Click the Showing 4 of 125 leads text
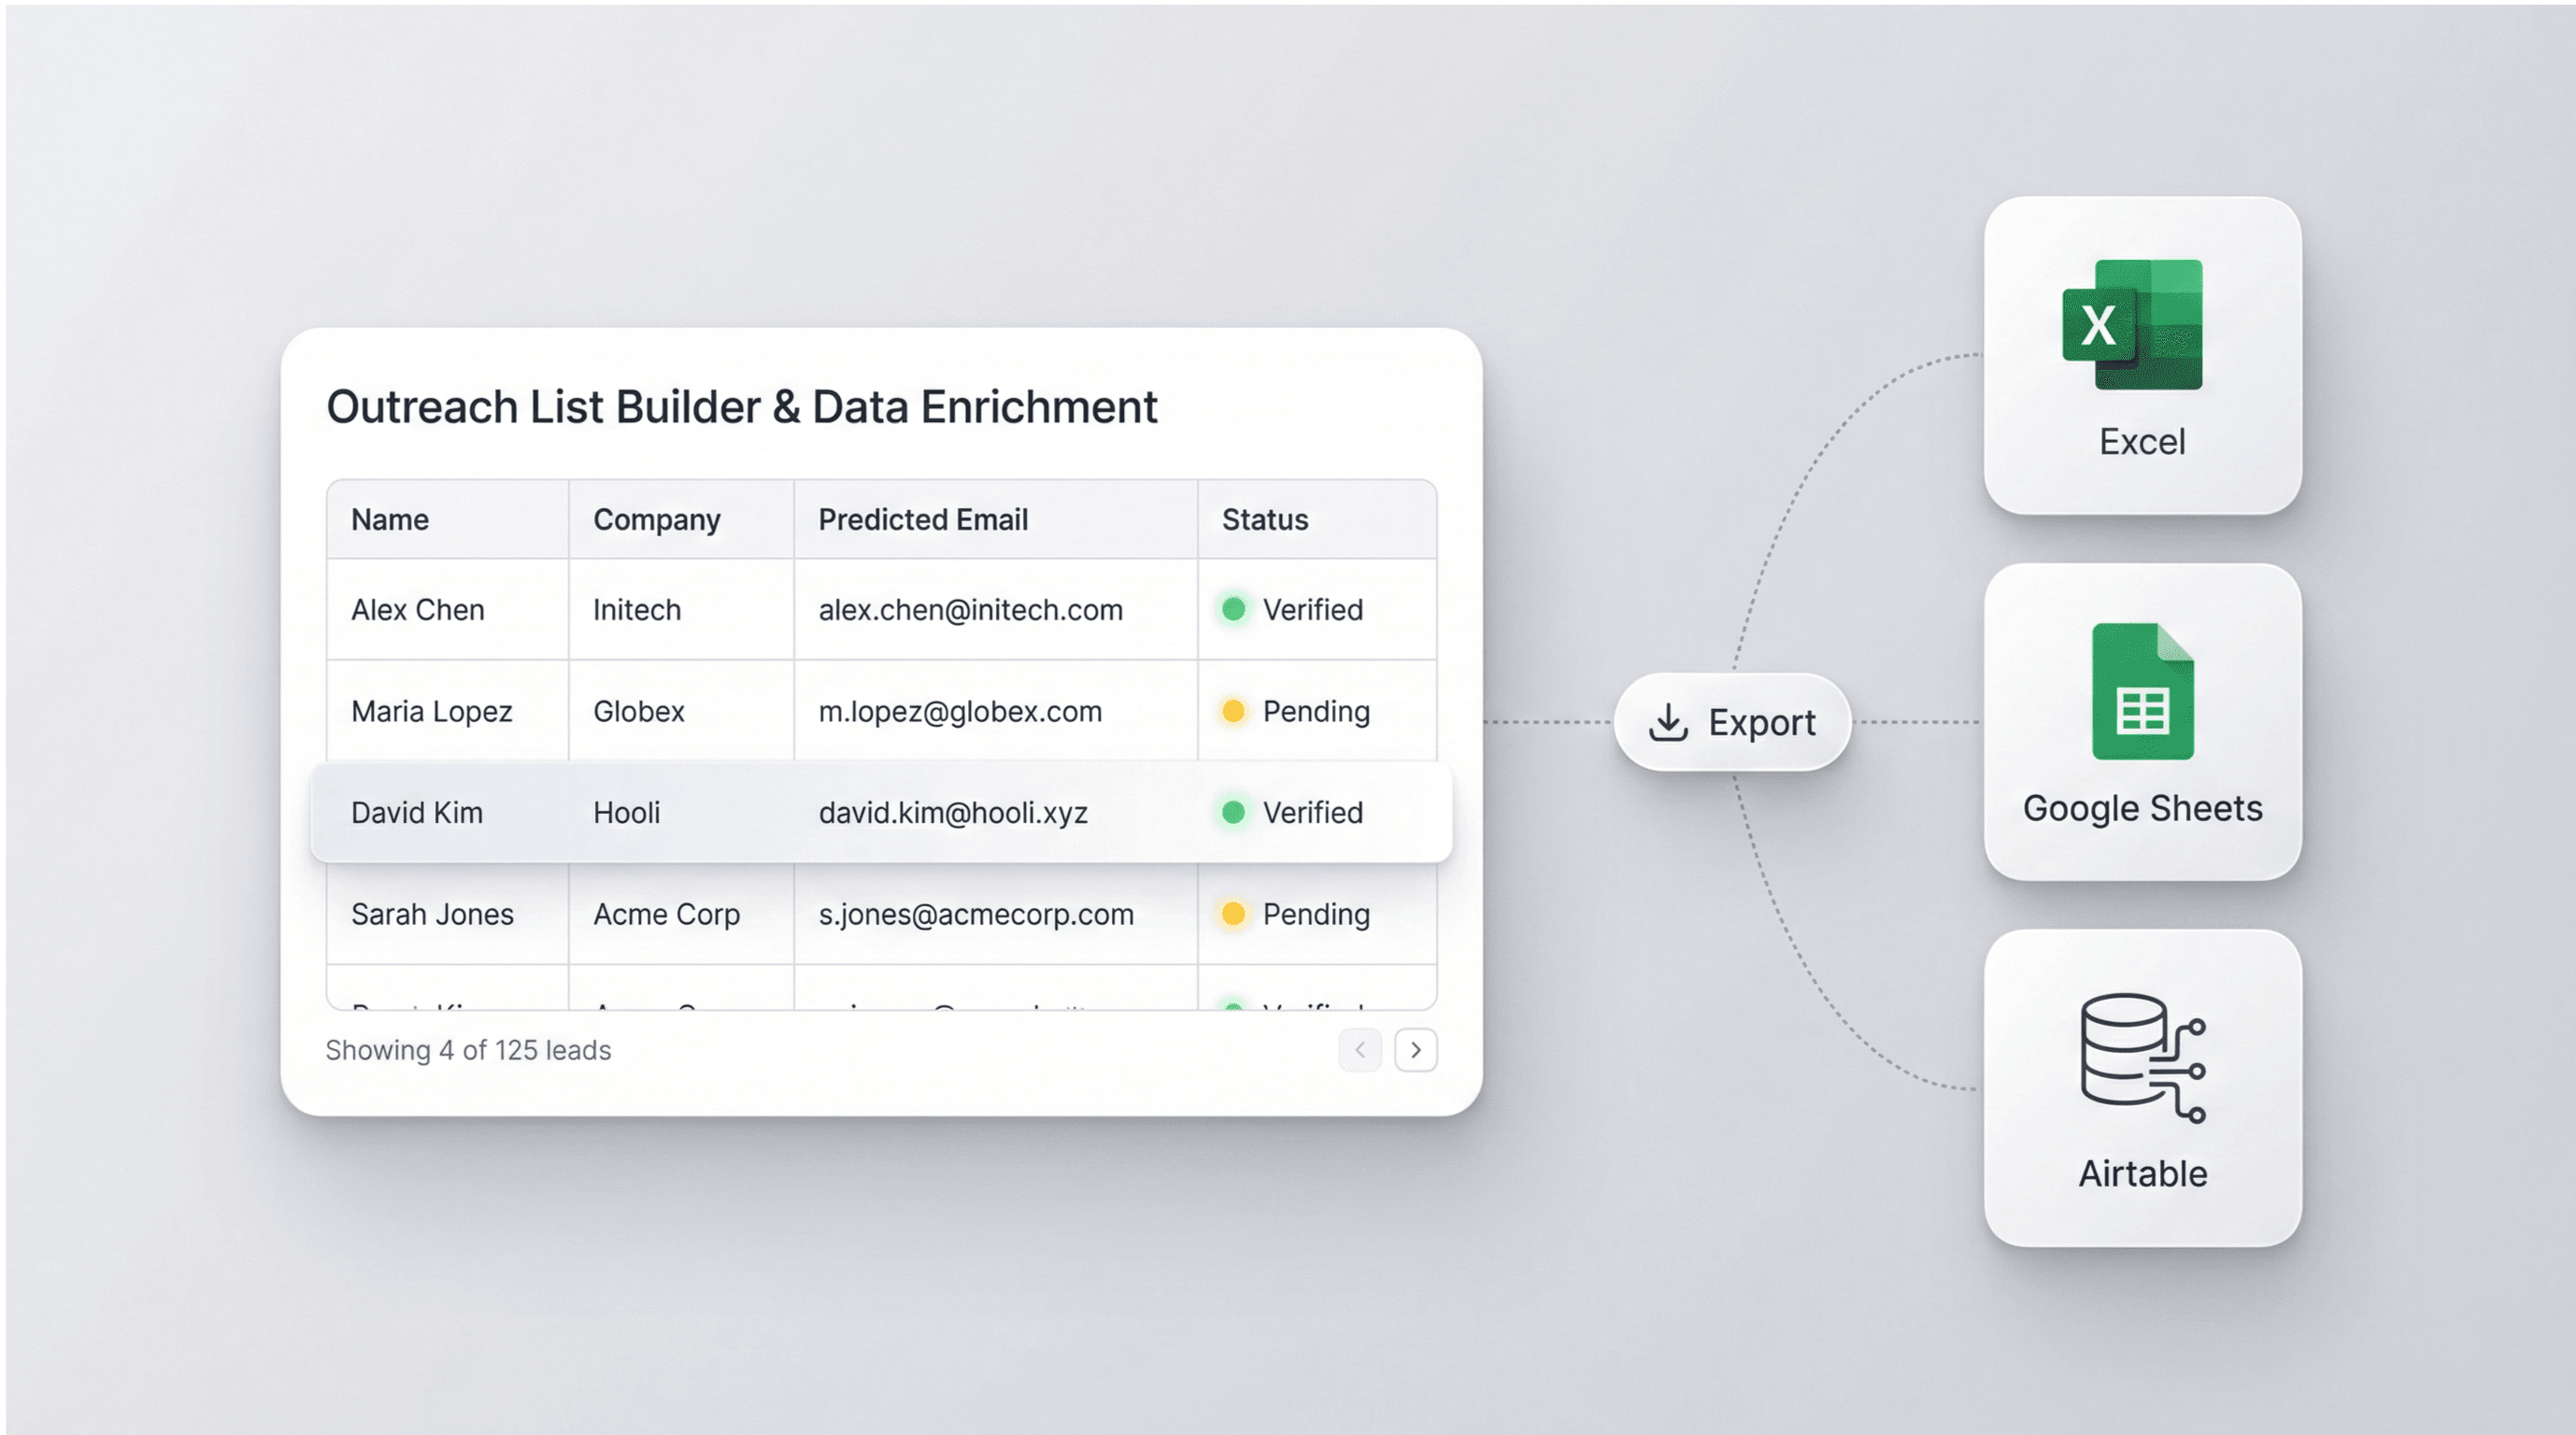 pos(468,1050)
